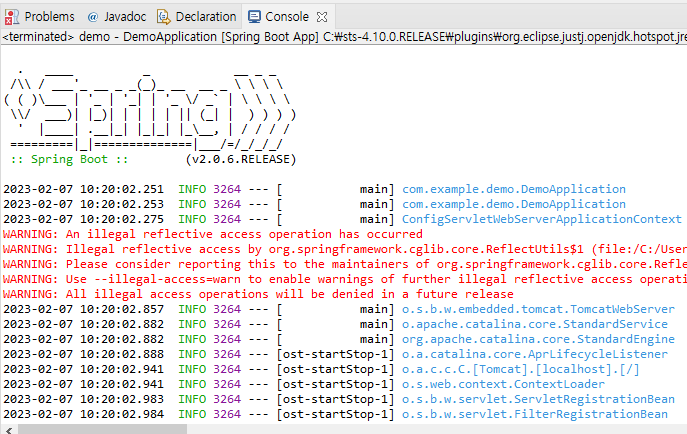Click timestamp 2023-02-07 10:20:02.275
Screen dimensions: 687x434
[x=83, y=219]
